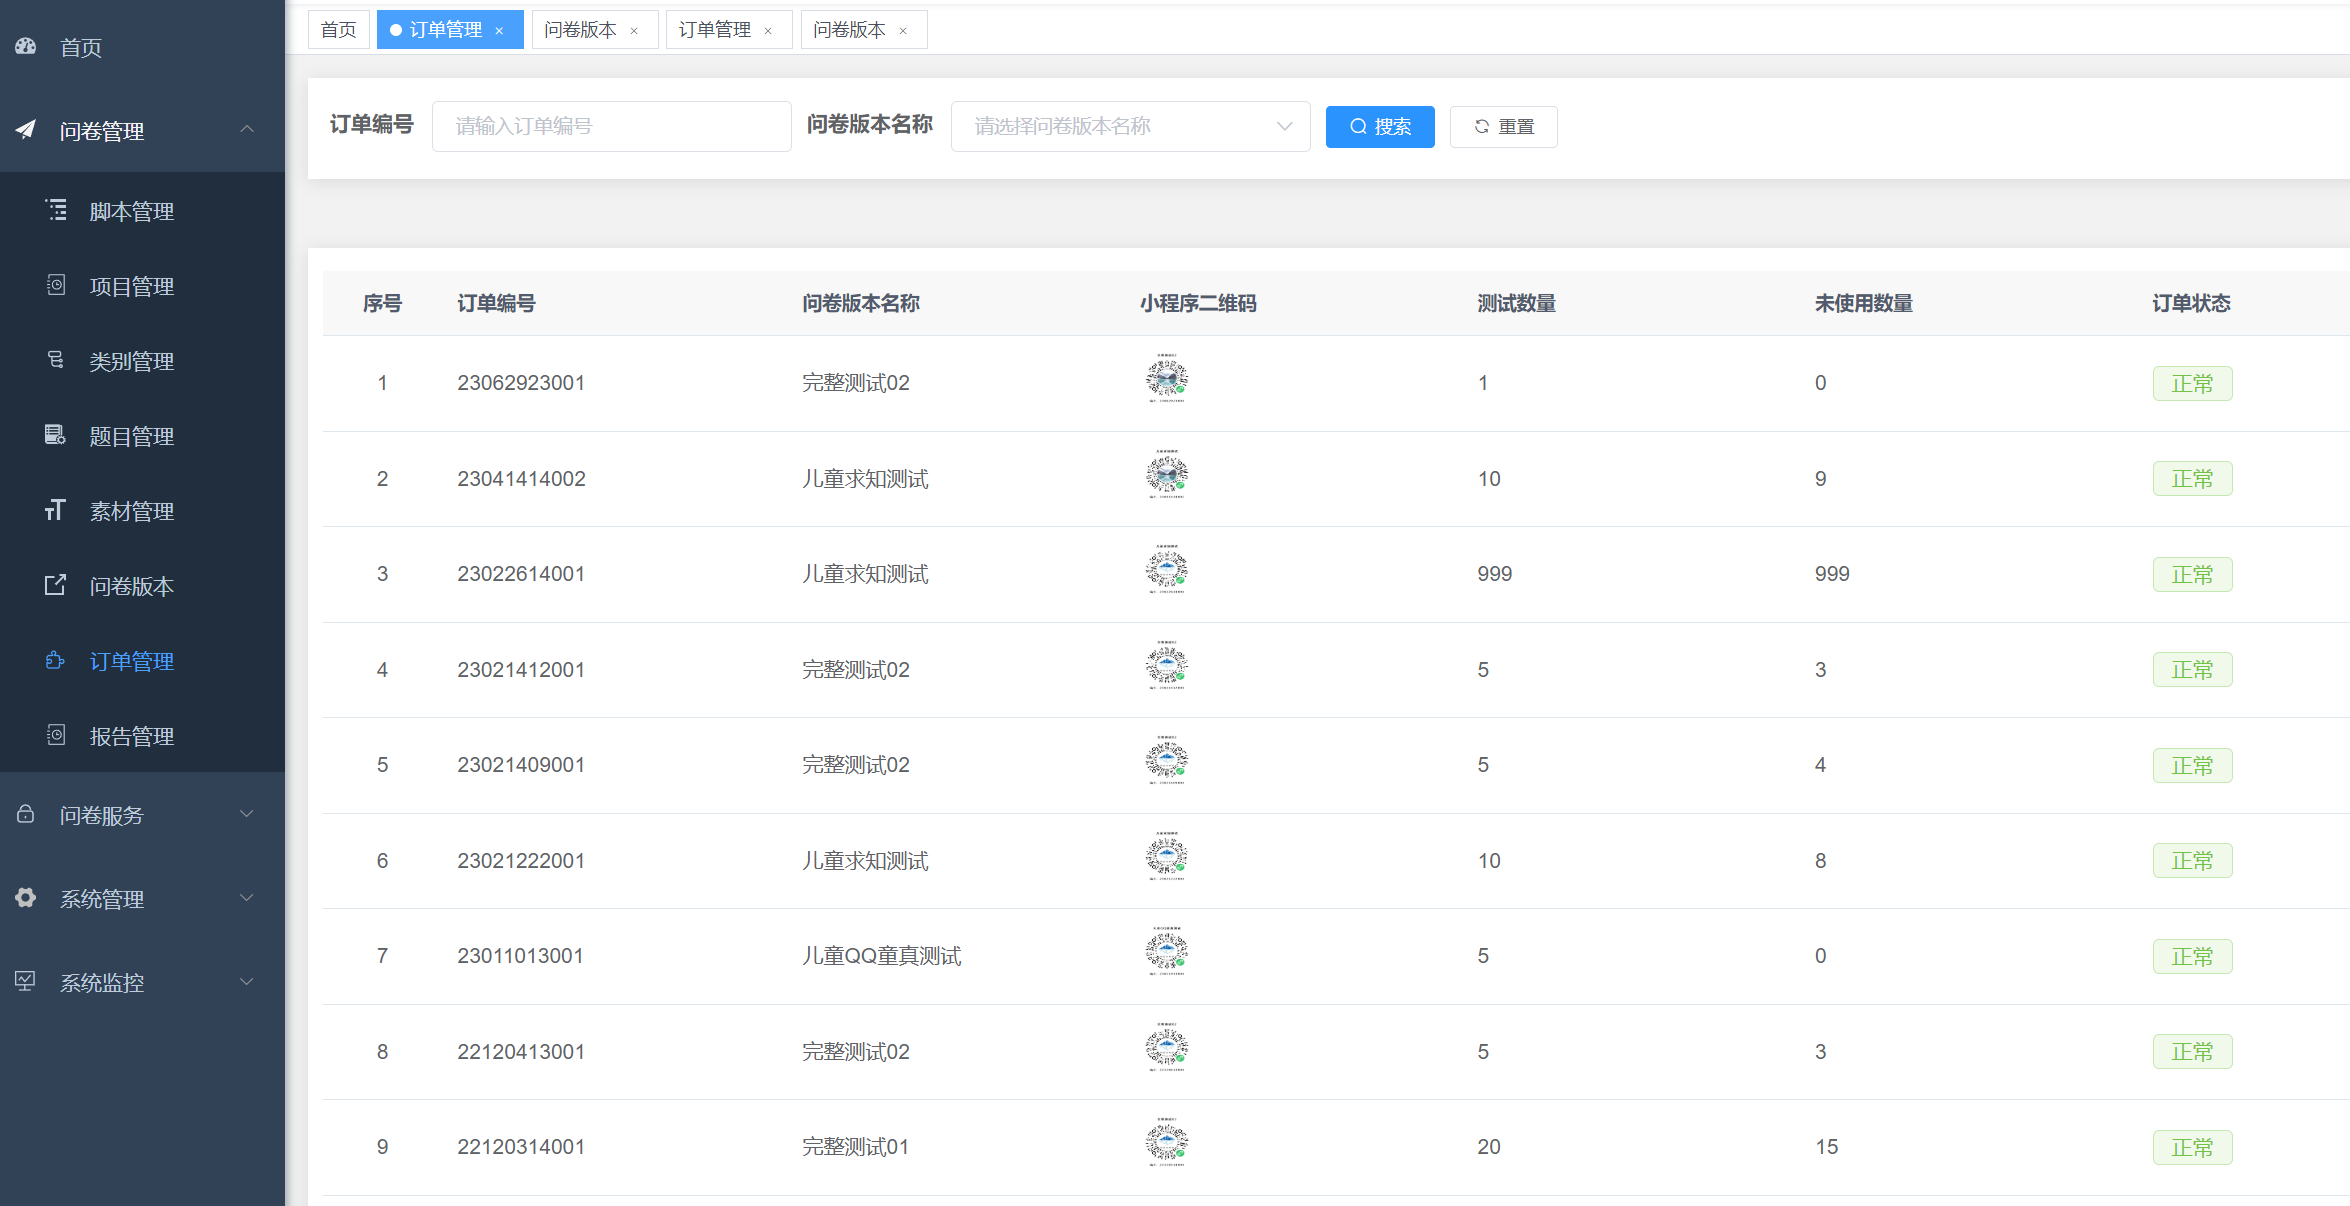
Task: Switch to the 首页 tab
Action: click(x=339, y=30)
